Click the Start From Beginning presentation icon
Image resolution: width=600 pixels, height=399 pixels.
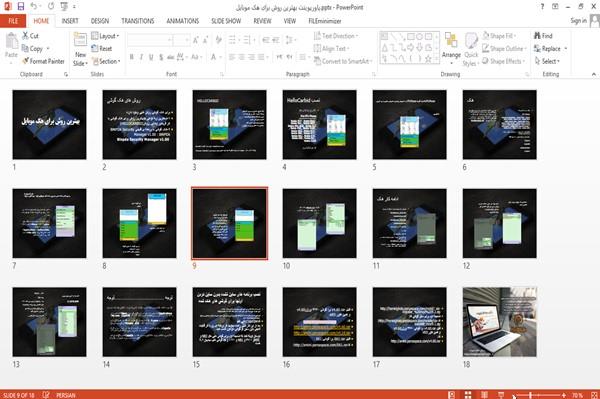(x=64, y=7)
